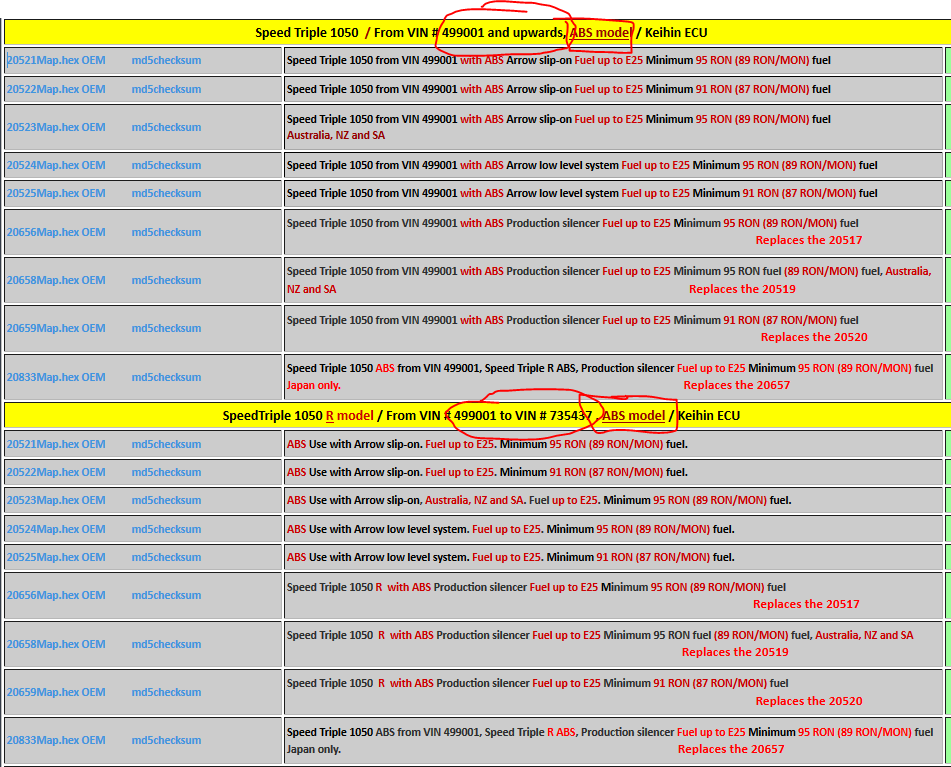This screenshot has width=951, height=767.
Task: Click md5checksum beside 20656Map.hex in VIN upwards section
Action: [166, 232]
